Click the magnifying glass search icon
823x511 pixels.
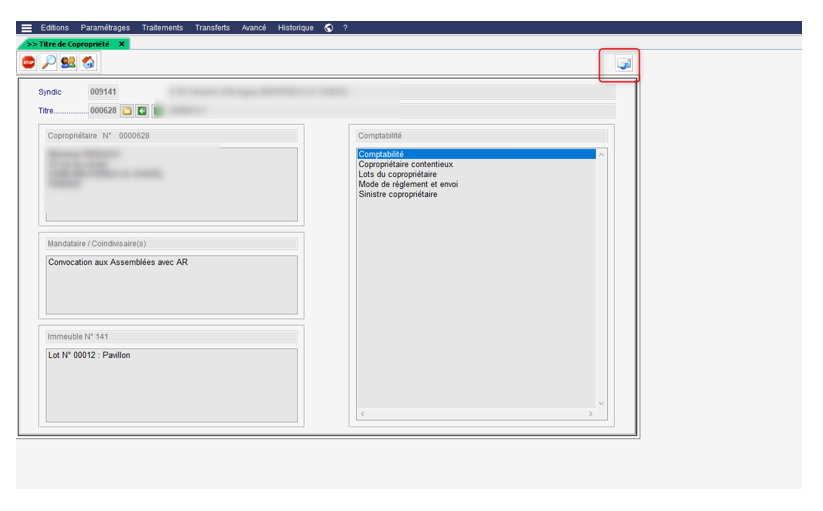48,62
